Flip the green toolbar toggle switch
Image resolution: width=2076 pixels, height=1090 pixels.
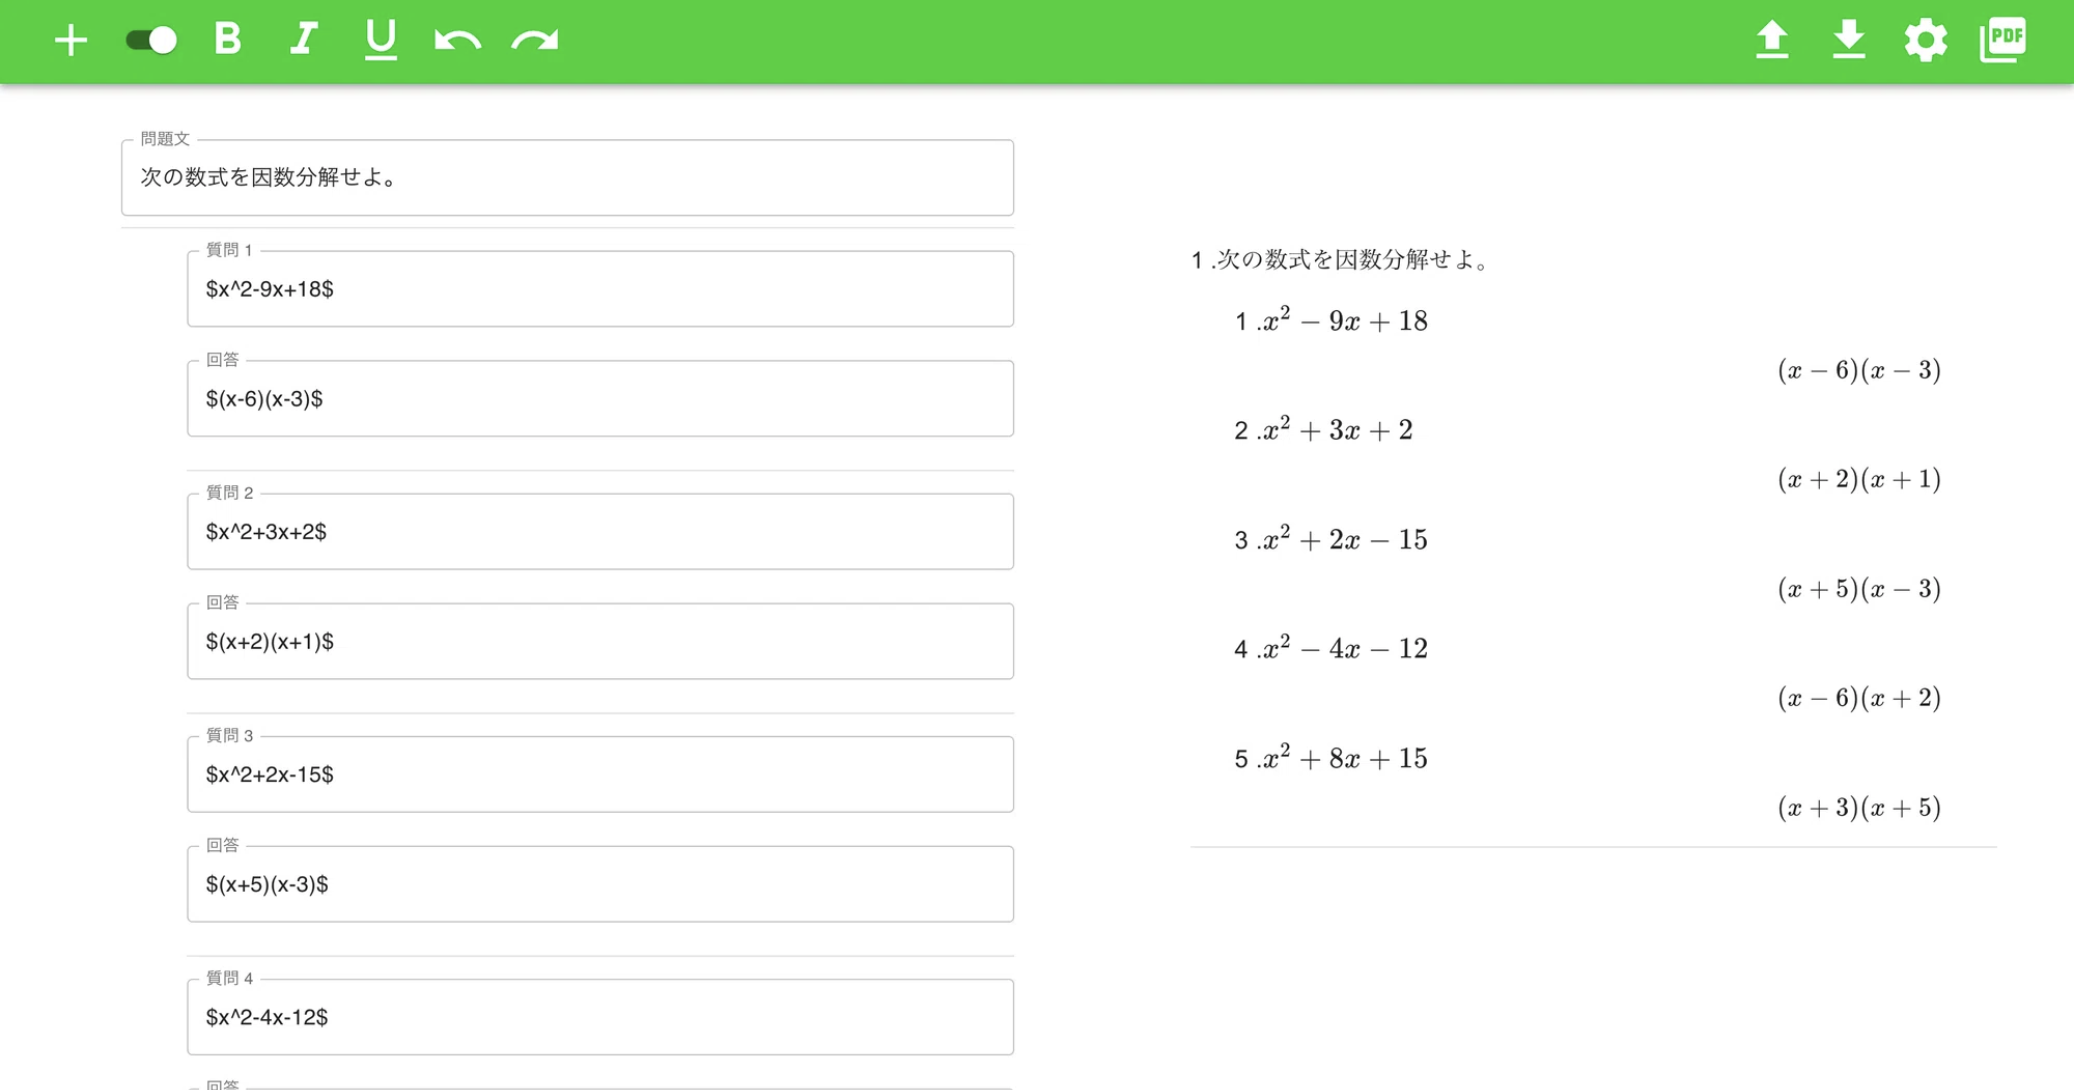coord(149,40)
